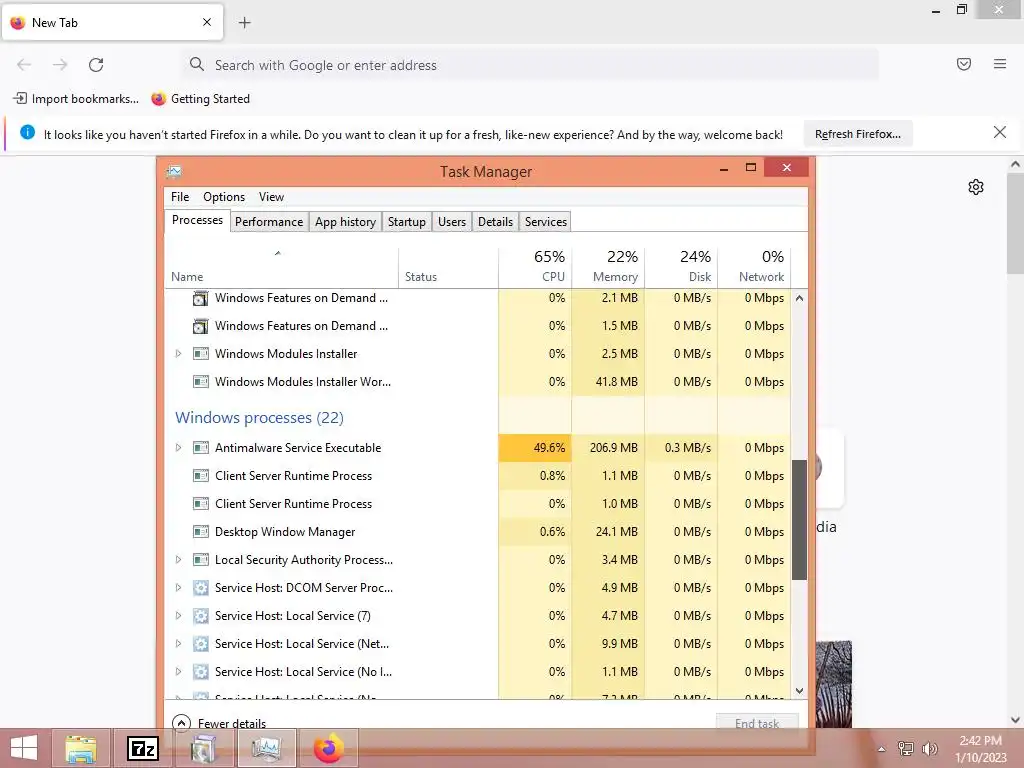Click the Firefox taskbar icon
This screenshot has height=768, width=1024.
click(x=328, y=748)
